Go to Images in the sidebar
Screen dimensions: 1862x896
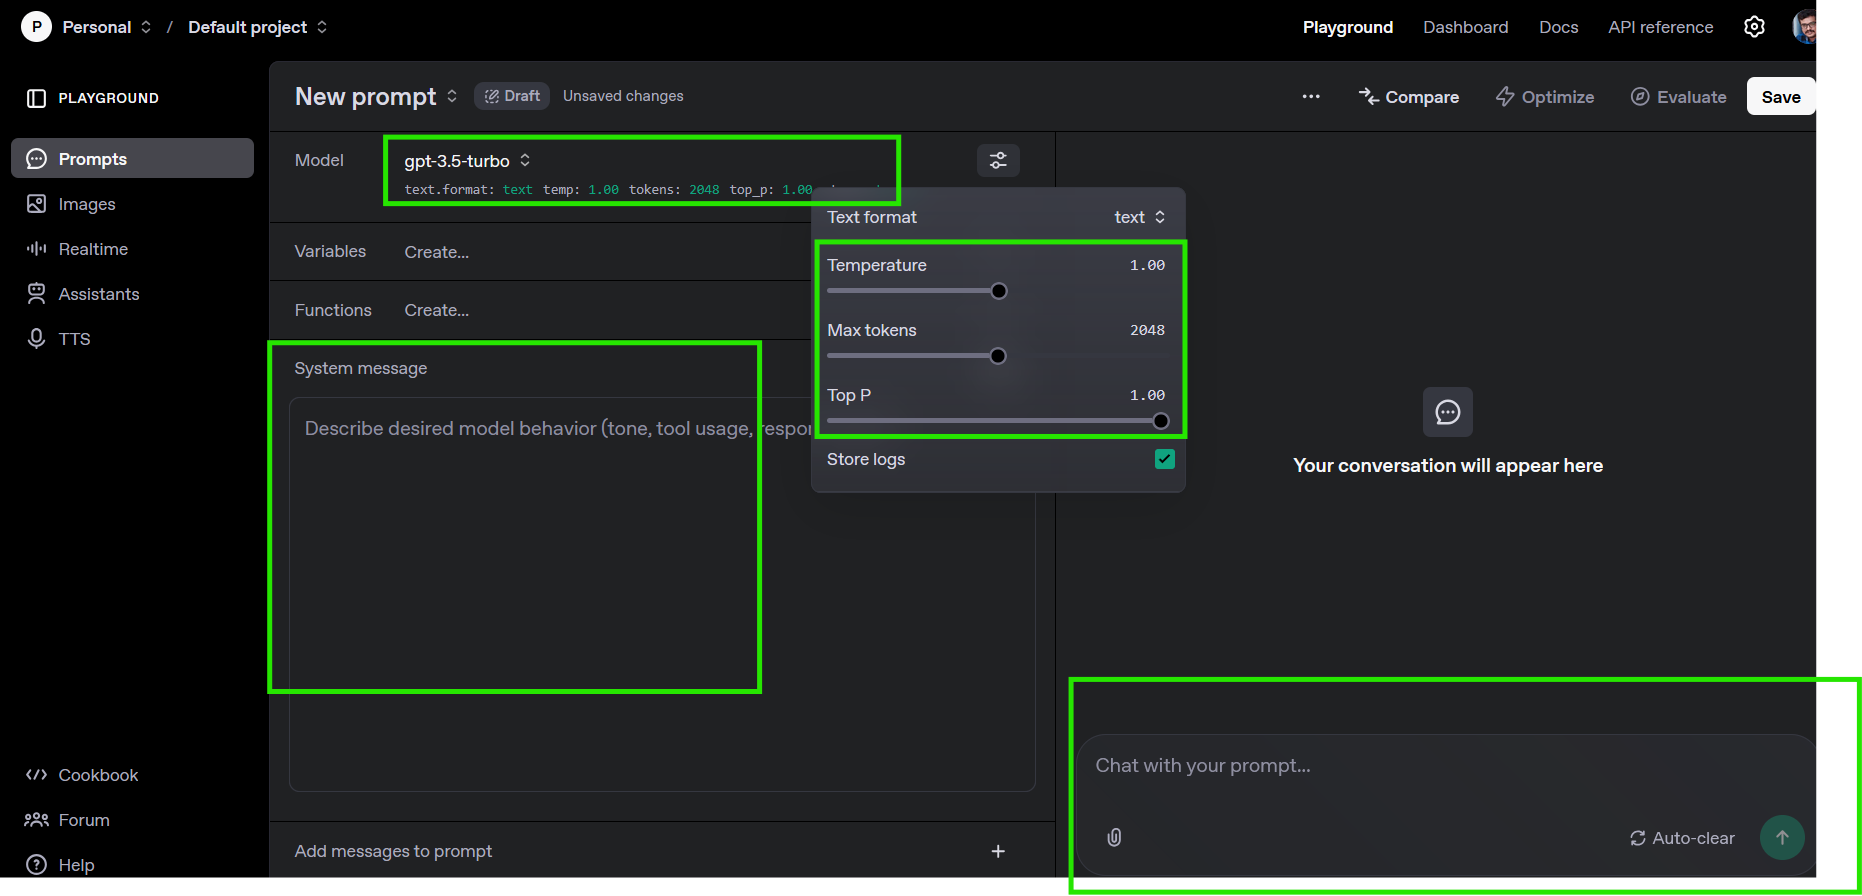coord(87,204)
